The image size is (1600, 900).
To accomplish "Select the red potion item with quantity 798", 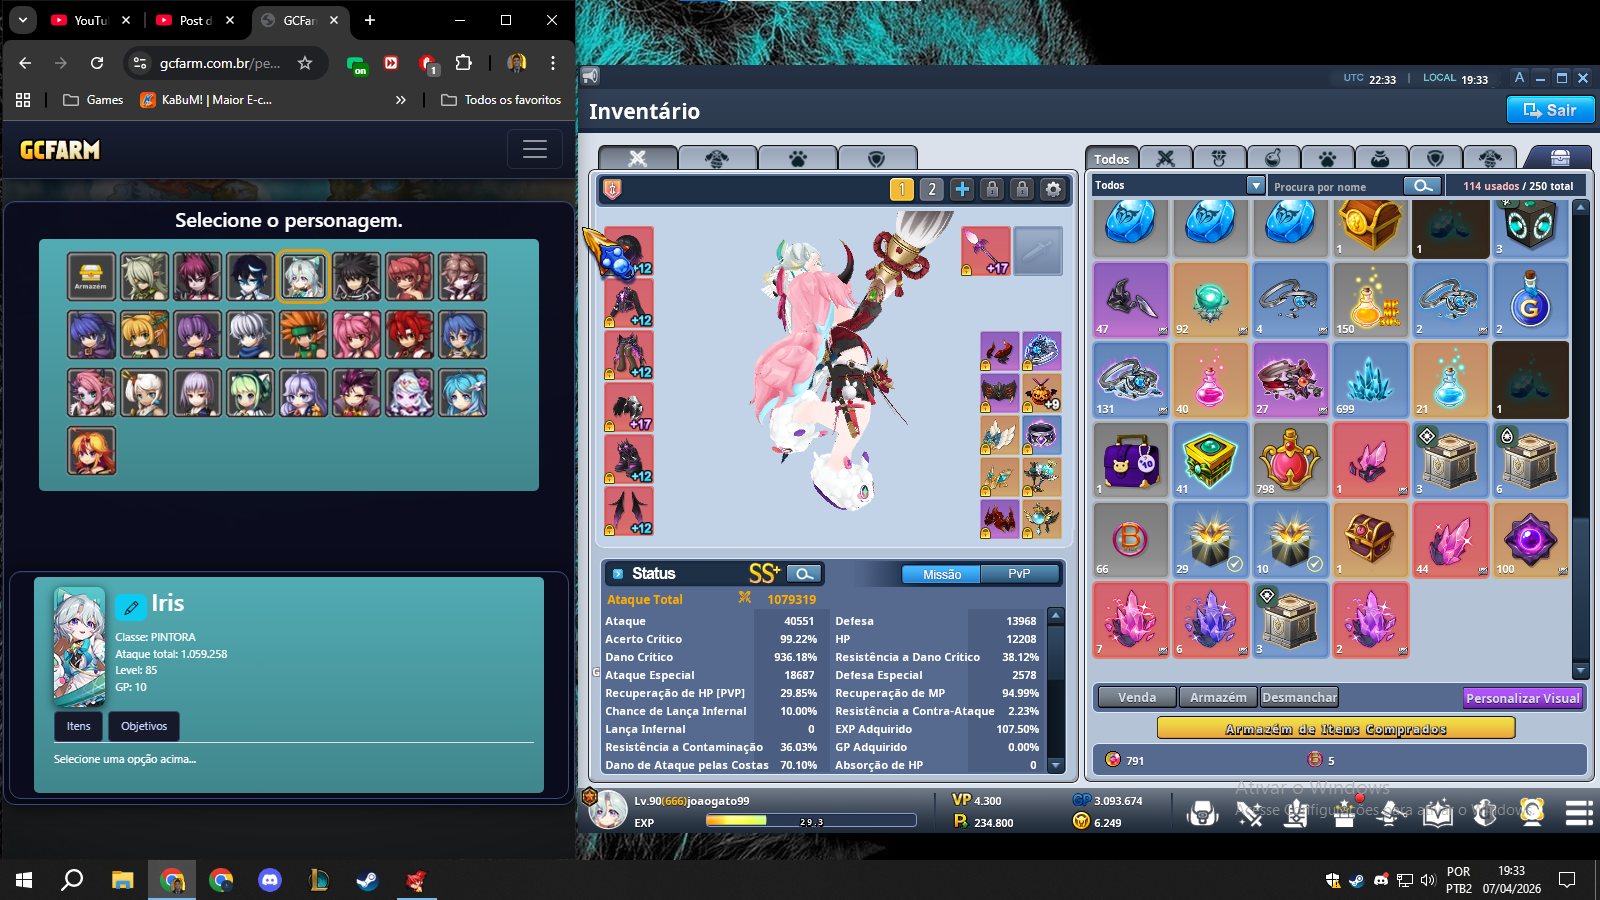I will 1290,460.
